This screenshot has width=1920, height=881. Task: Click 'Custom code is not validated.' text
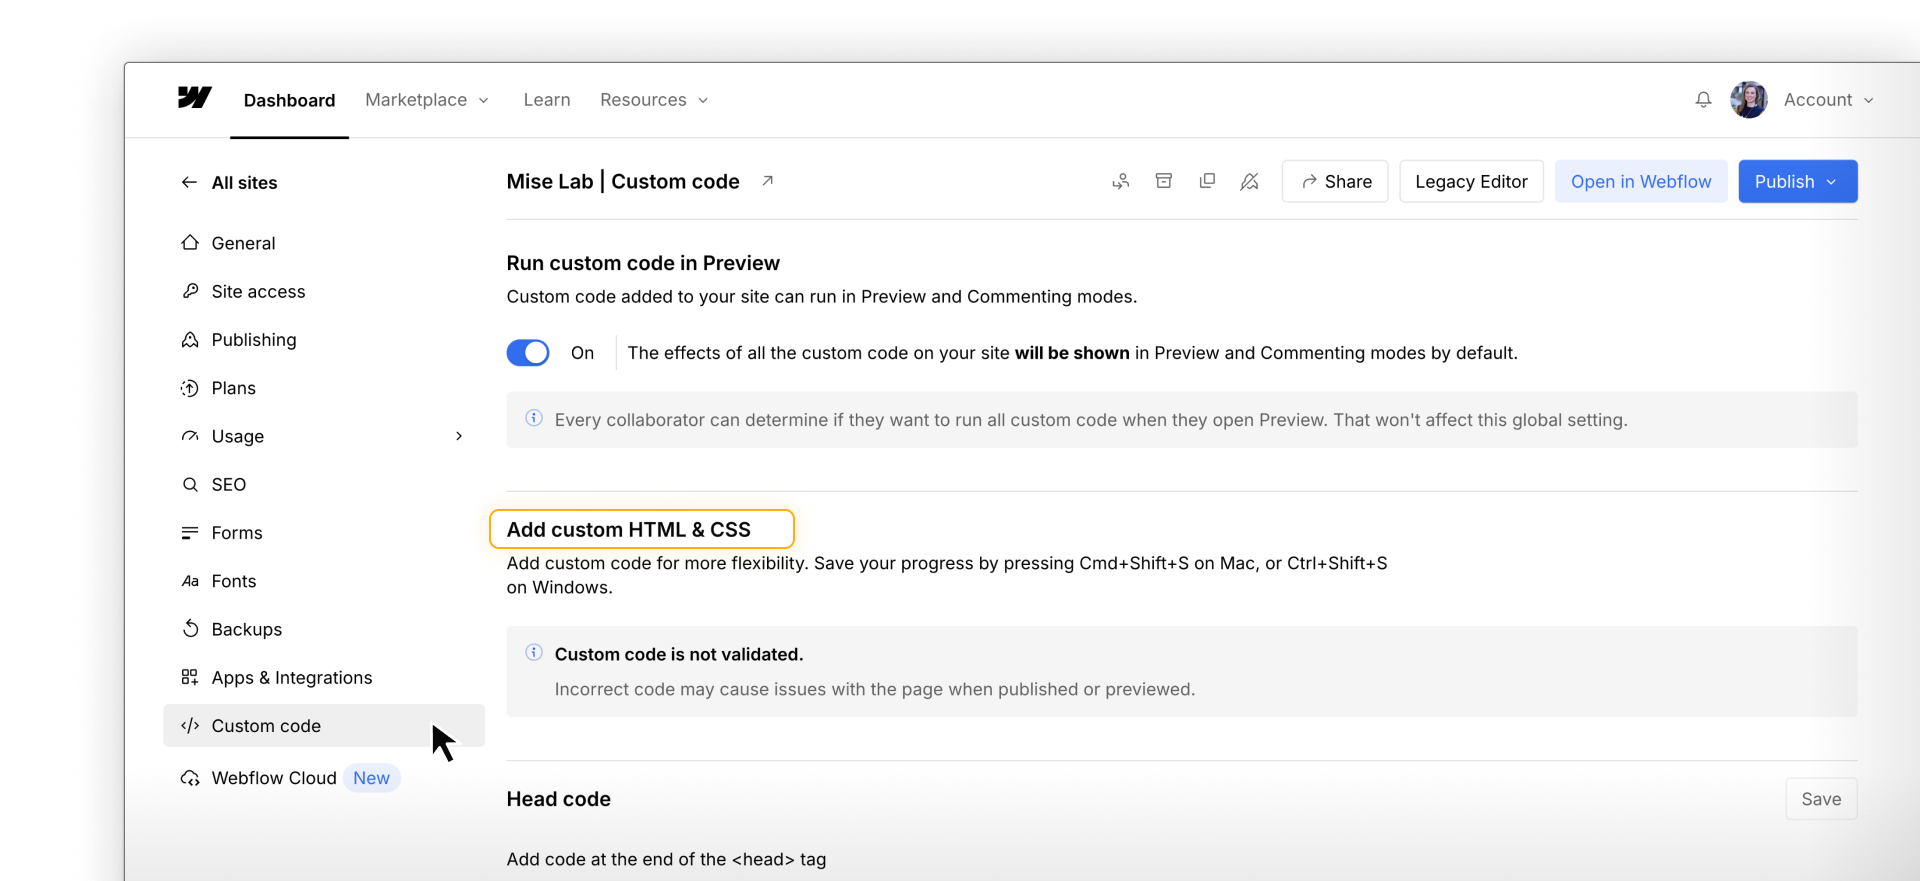[x=679, y=654]
